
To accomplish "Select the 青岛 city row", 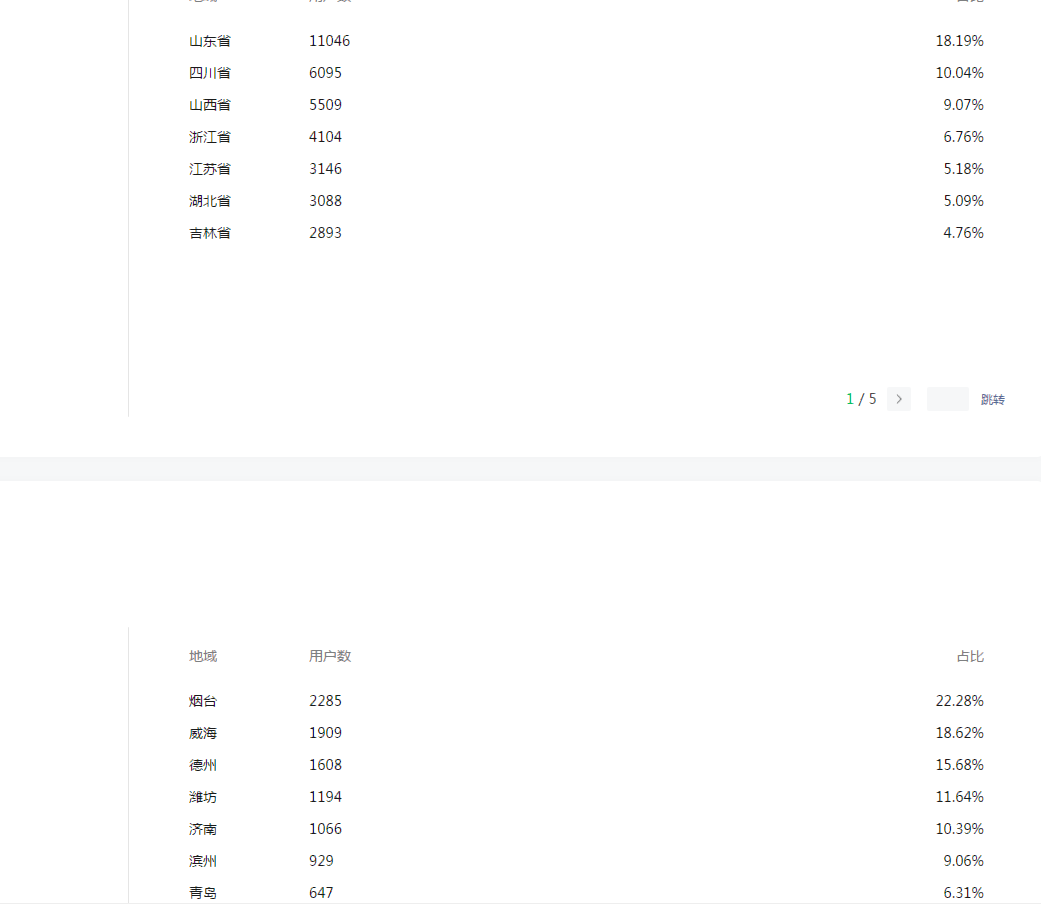I will pyautogui.click(x=203, y=892).
